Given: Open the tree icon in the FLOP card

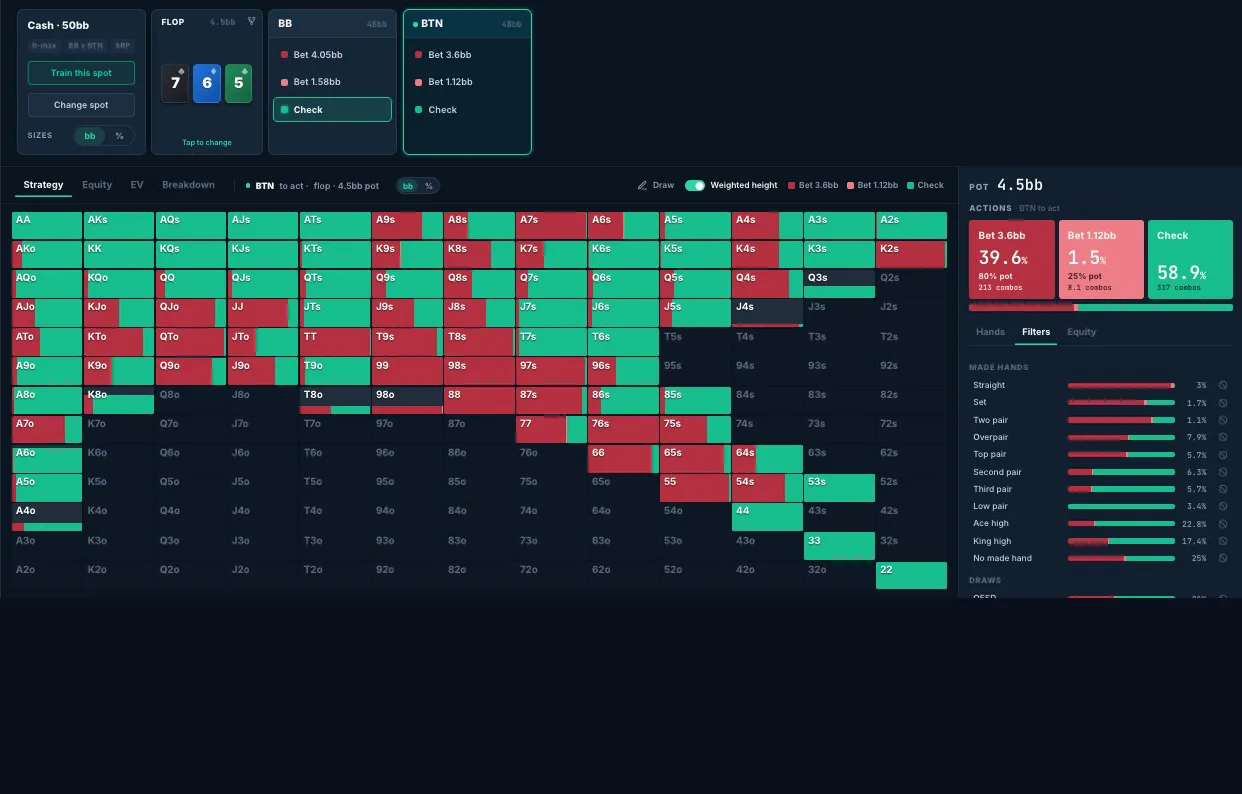Looking at the screenshot, I should coord(251,21).
